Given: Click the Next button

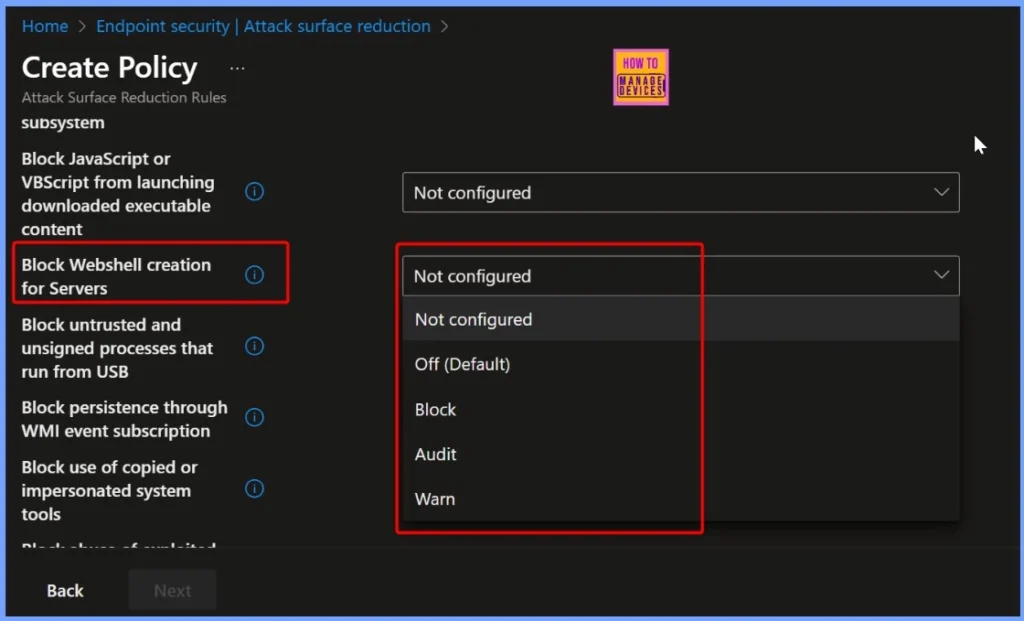Looking at the screenshot, I should (172, 591).
